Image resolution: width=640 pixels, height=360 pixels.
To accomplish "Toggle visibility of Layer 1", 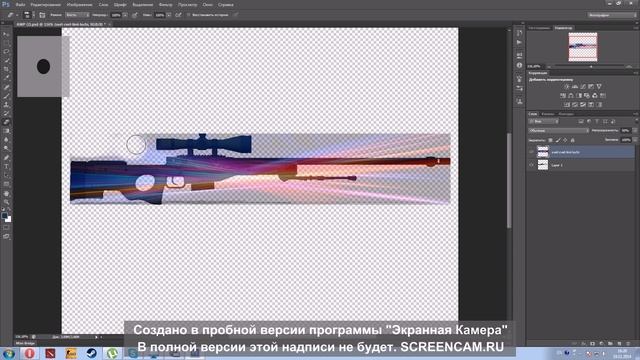I will point(531,165).
